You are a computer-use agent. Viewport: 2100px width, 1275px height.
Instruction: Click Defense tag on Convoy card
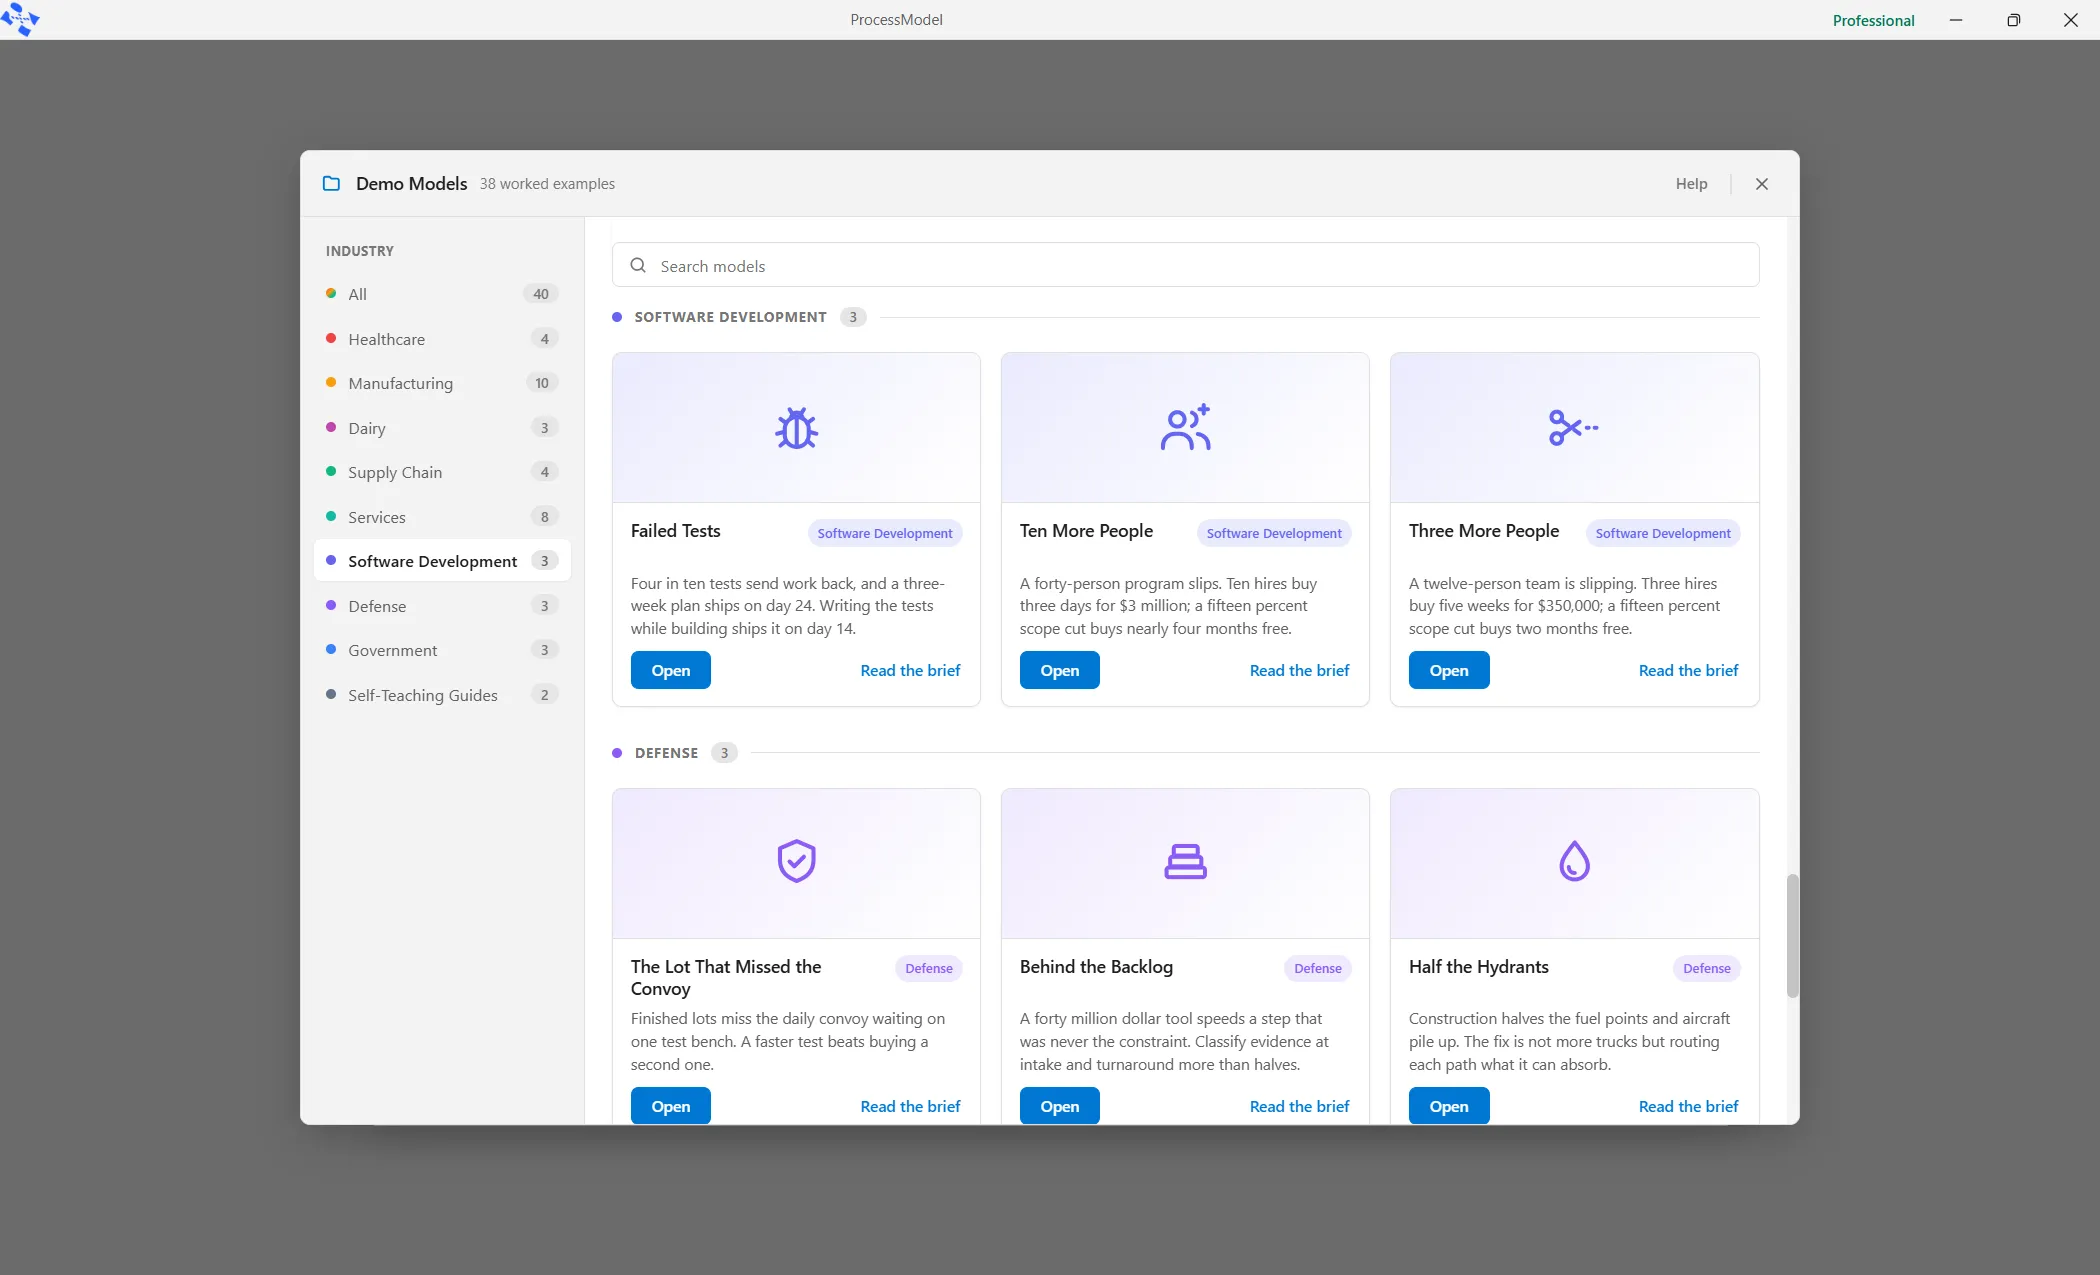928,968
